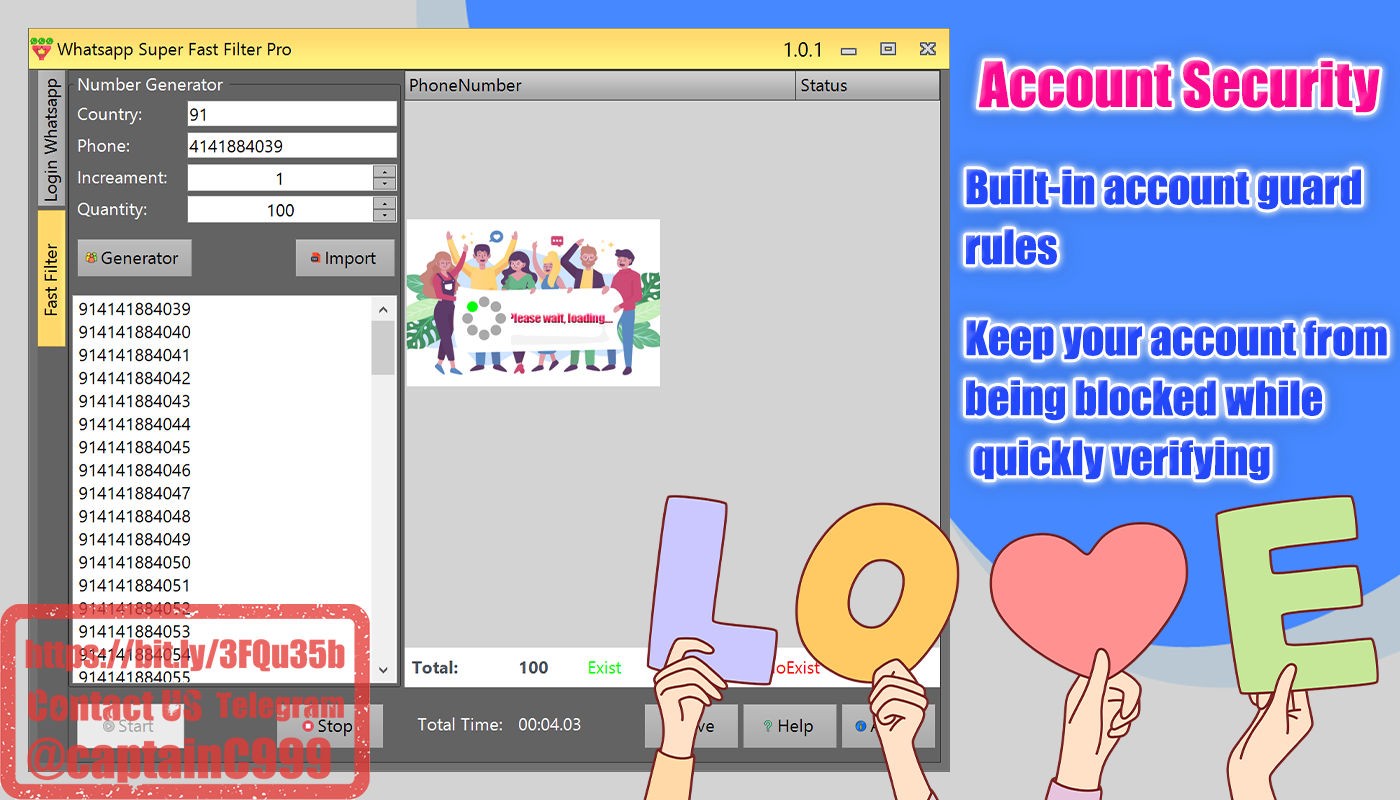This screenshot has height=800, width=1400.
Task: Select number 914141884044 in list
Action: click(x=134, y=424)
